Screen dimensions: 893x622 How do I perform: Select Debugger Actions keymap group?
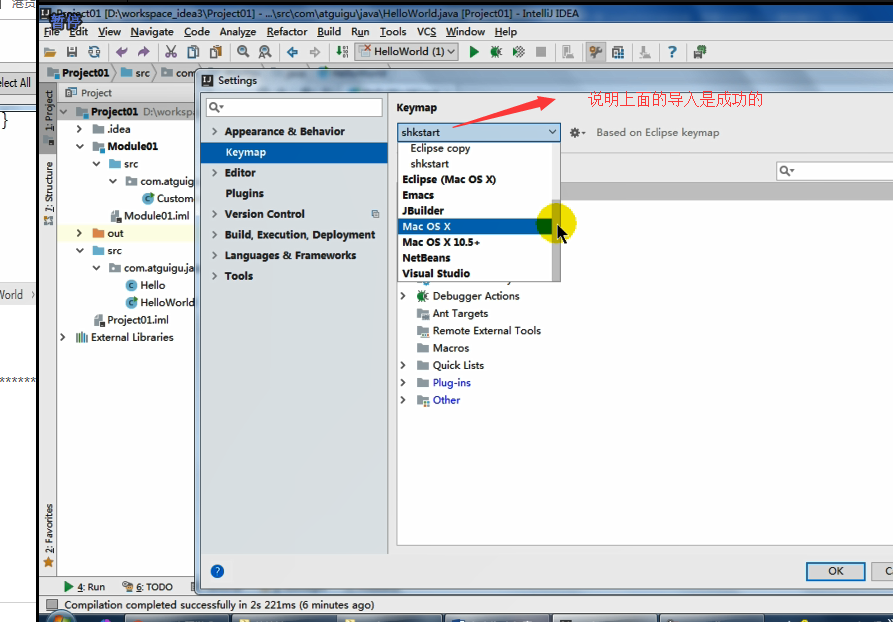pyautogui.click(x=468, y=296)
